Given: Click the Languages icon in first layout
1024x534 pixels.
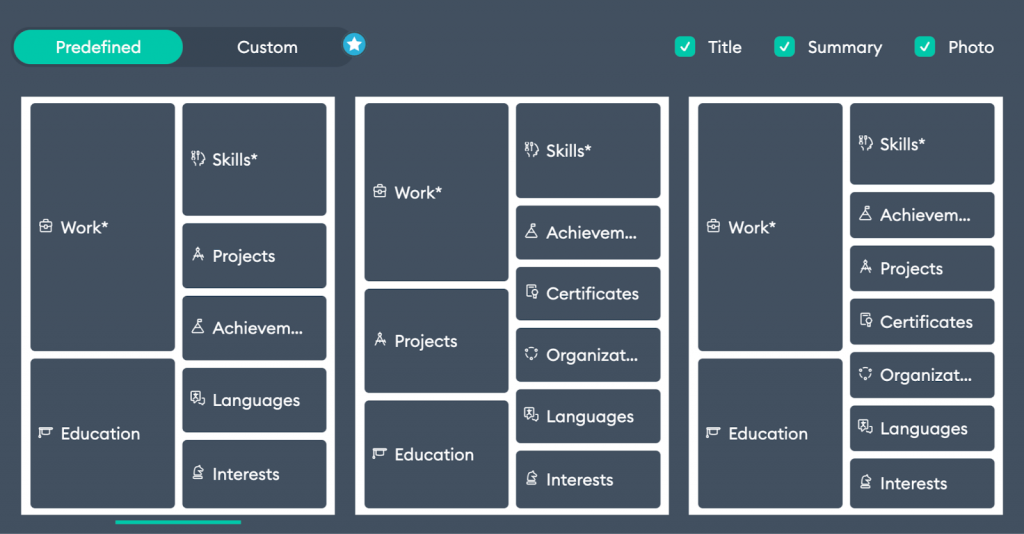Looking at the screenshot, I should pyautogui.click(x=197, y=399).
